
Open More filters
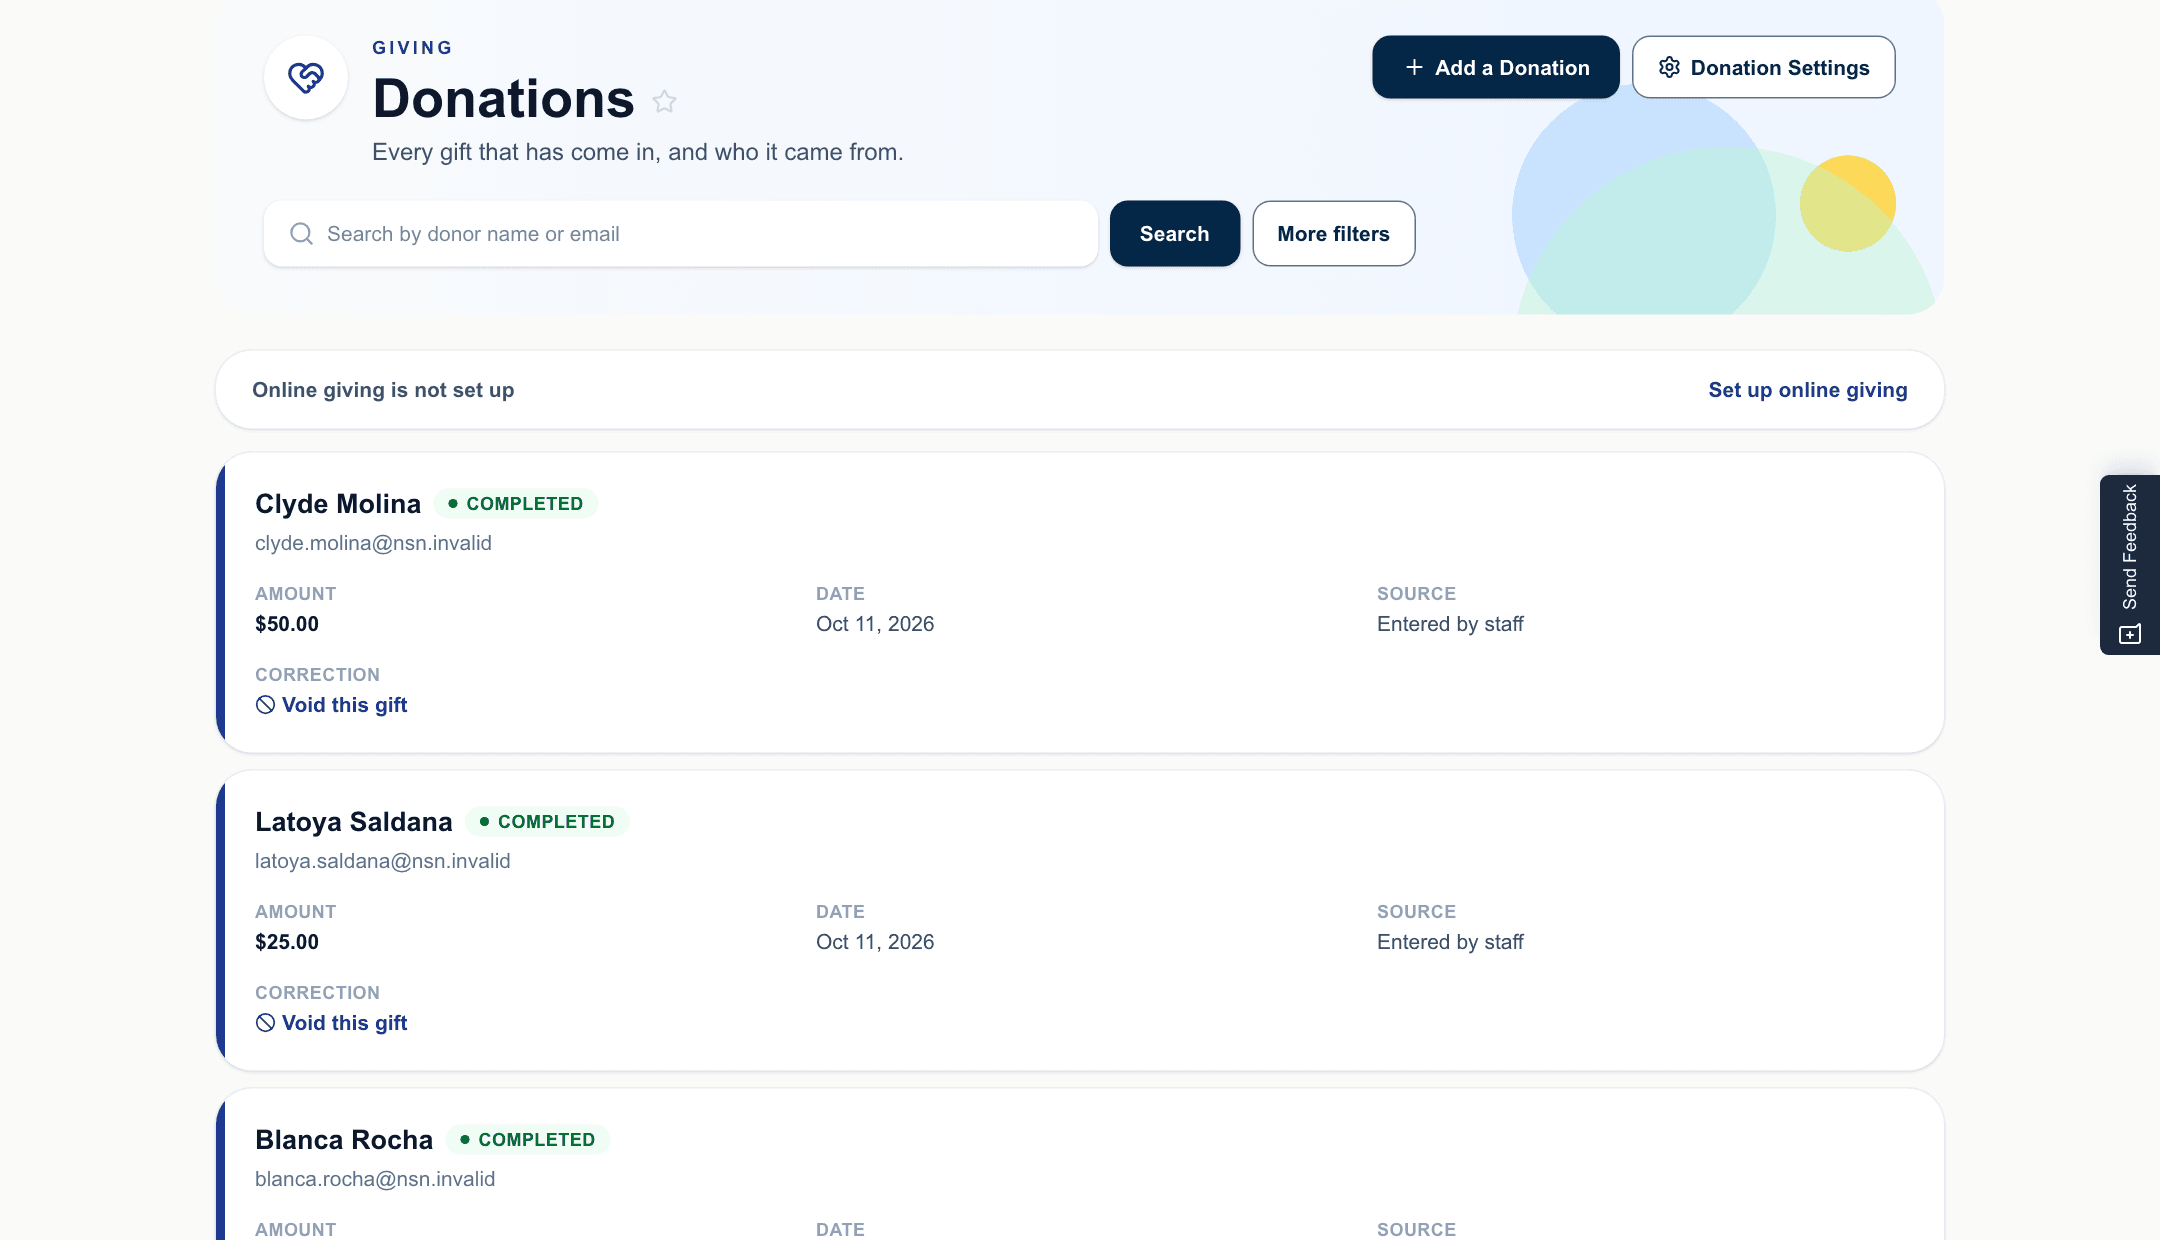(1334, 234)
